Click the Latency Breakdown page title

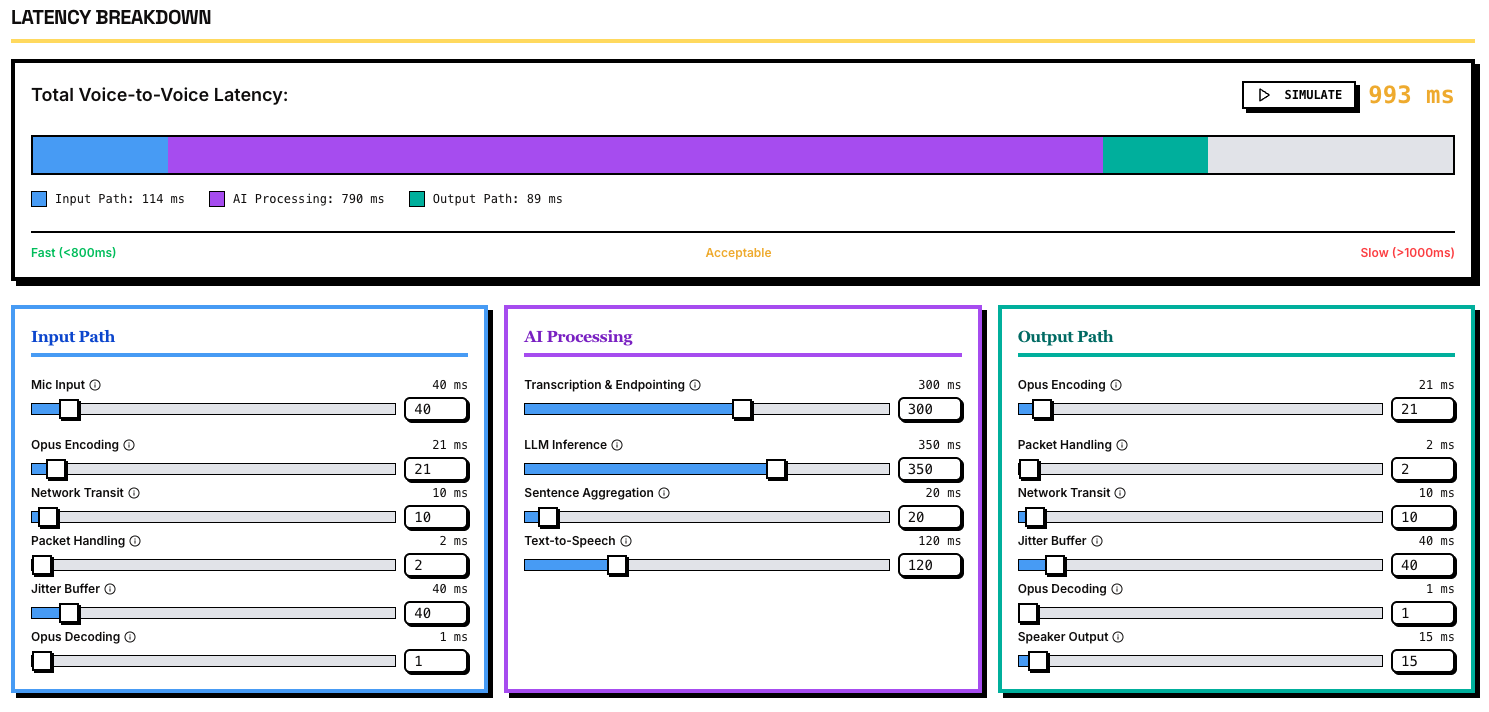pyautogui.click(x=111, y=18)
